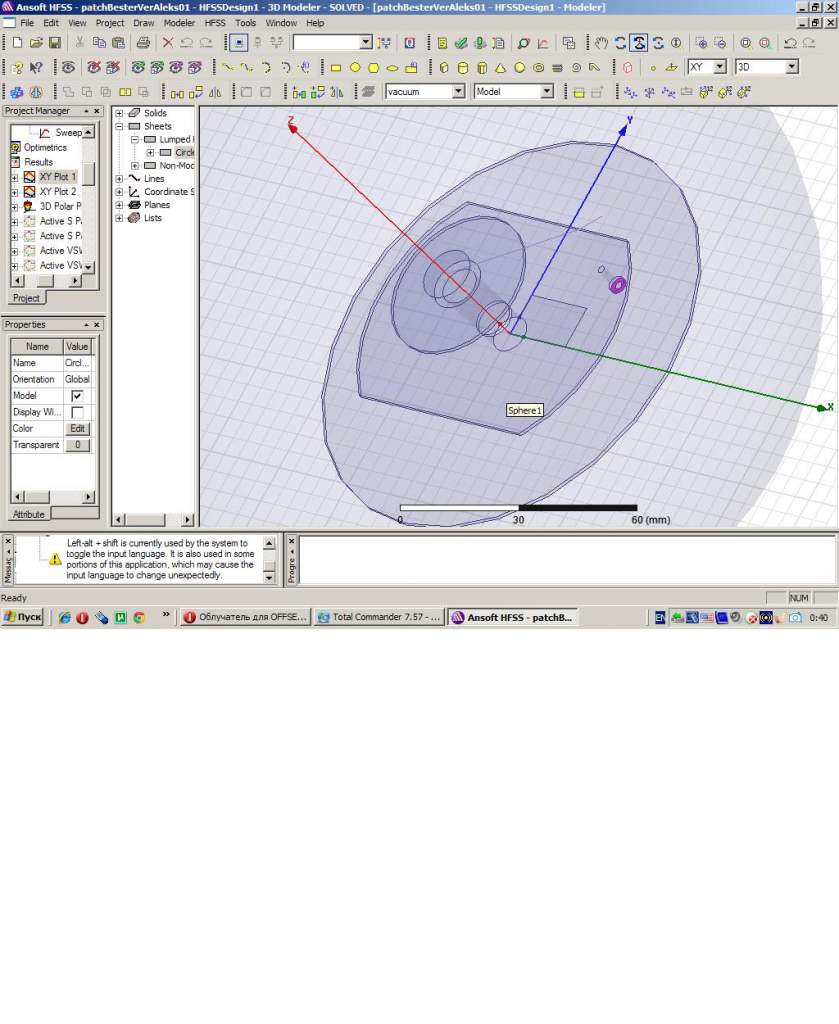Screen dimensions: 839x1024
Task: Select the Draw regular polygon tool
Action: click(373, 67)
